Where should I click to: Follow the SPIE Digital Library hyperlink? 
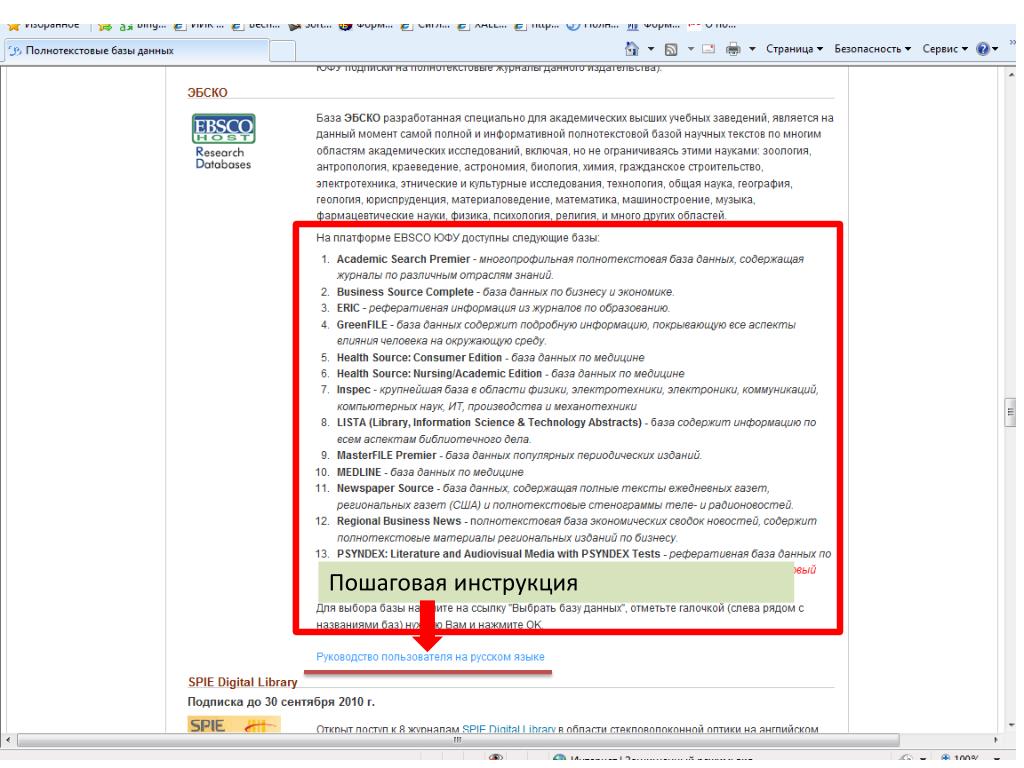(508, 729)
